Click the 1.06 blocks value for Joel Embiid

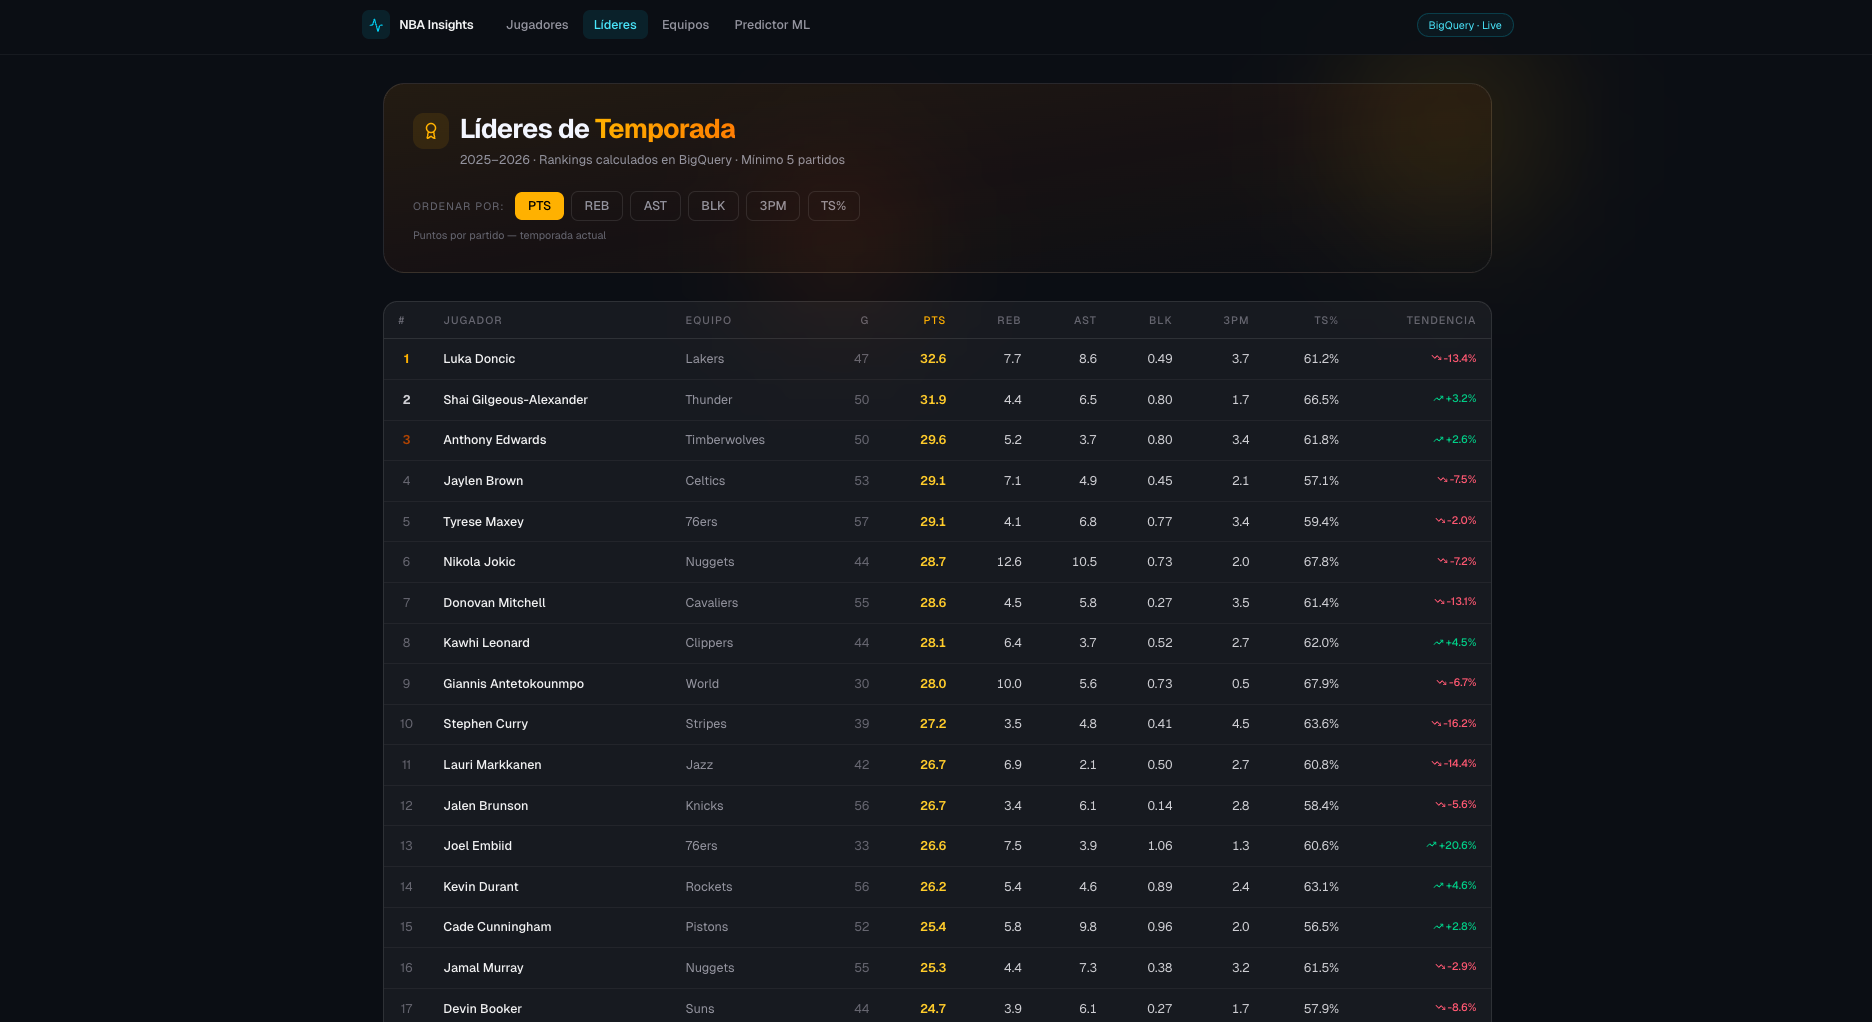(1160, 846)
